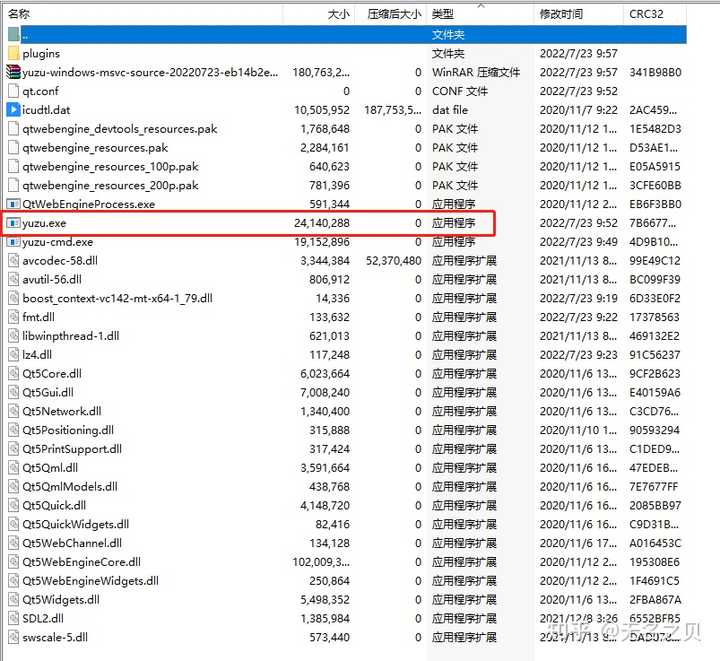This screenshot has width=720, height=661.
Task: Click the avutil-56.dll file icon
Action: pyautogui.click(x=14, y=280)
